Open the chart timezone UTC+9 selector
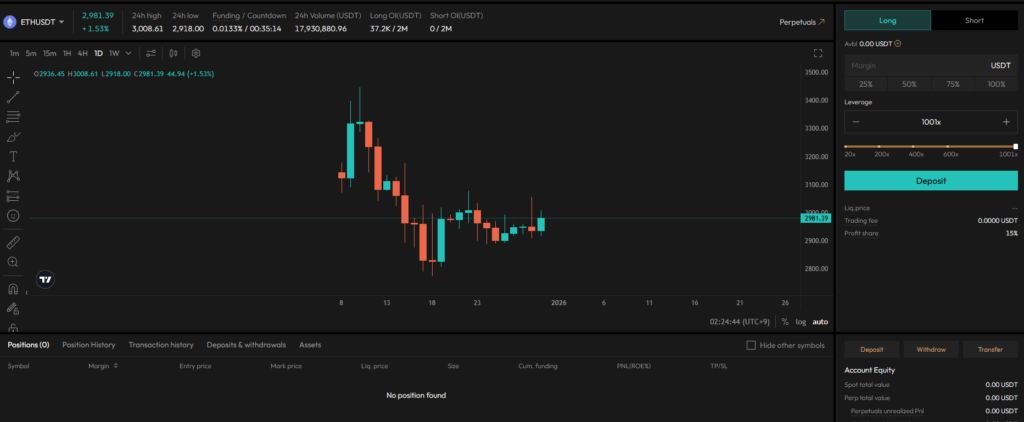Screen dimensions: 1024x422 (x=741, y=321)
